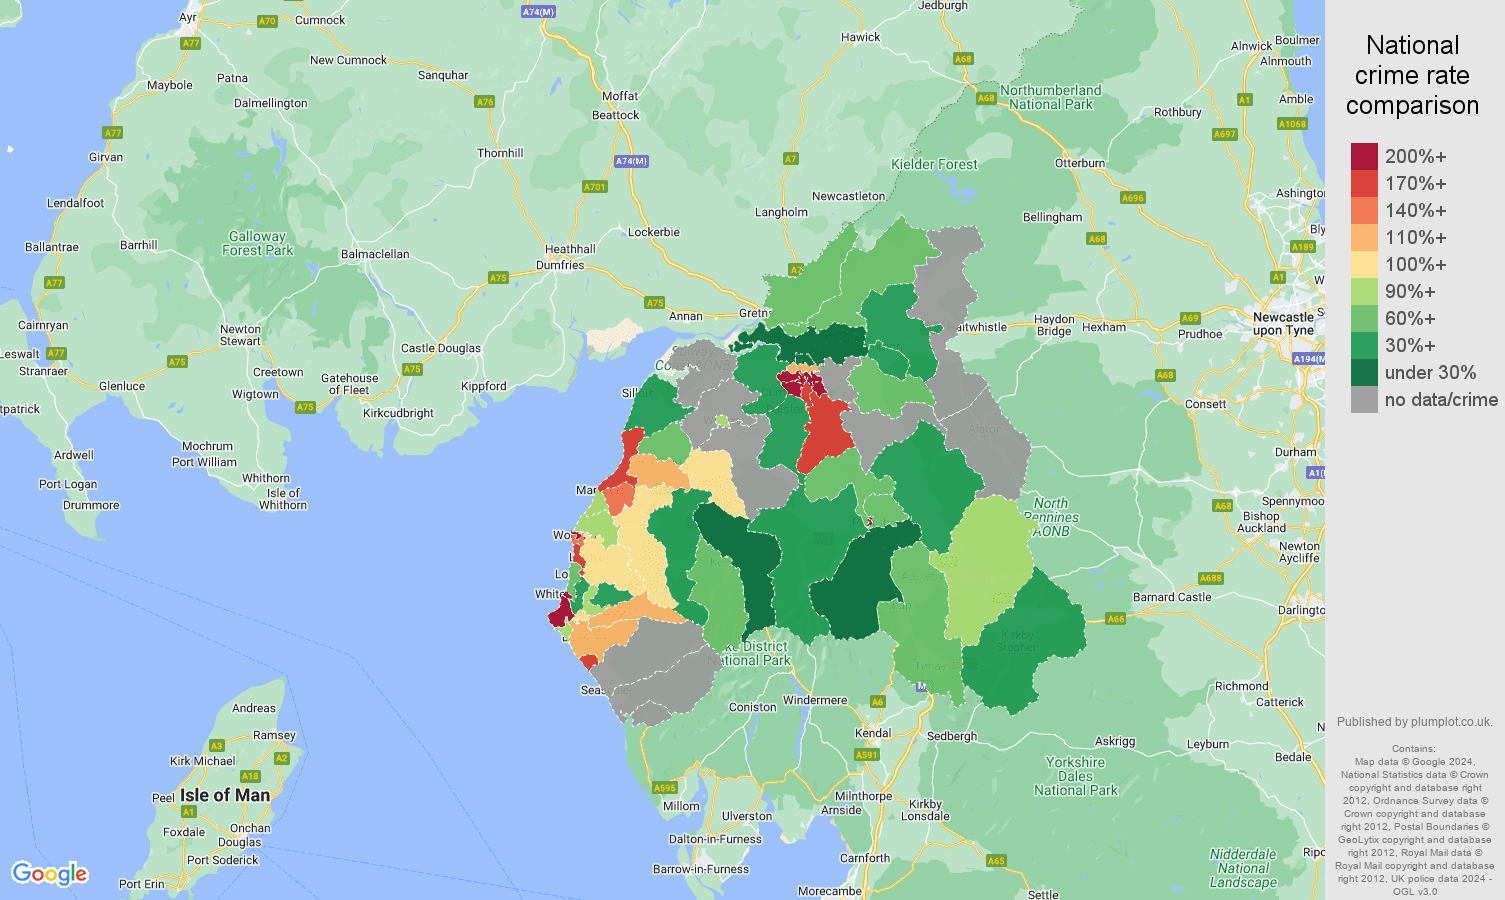Click the 200%+ dark red legend swatch
The height and width of the screenshot is (900, 1505).
pos(1364,157)
